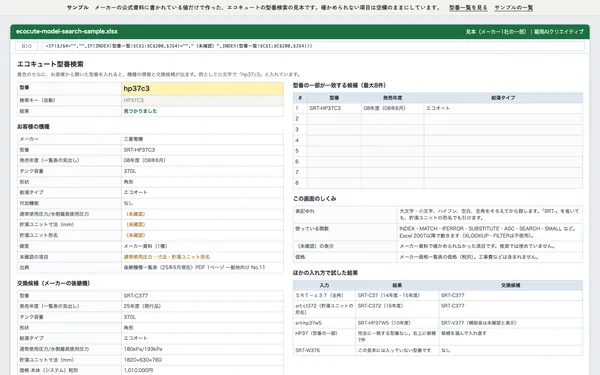Select the search key value HP37C3

[202, 100]
